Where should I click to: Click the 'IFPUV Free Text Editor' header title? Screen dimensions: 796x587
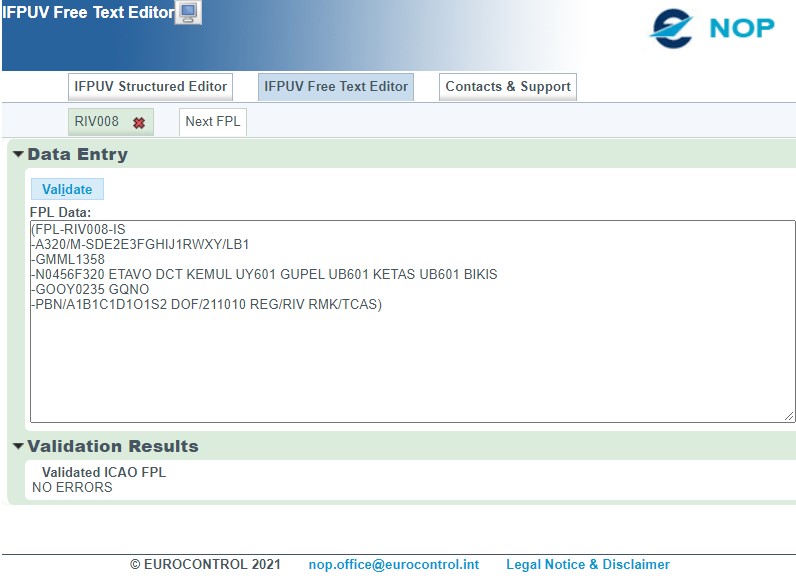[88, 12]
